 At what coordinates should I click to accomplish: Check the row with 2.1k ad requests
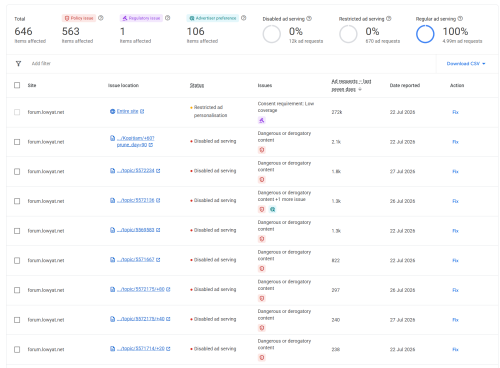coord(17,142)
